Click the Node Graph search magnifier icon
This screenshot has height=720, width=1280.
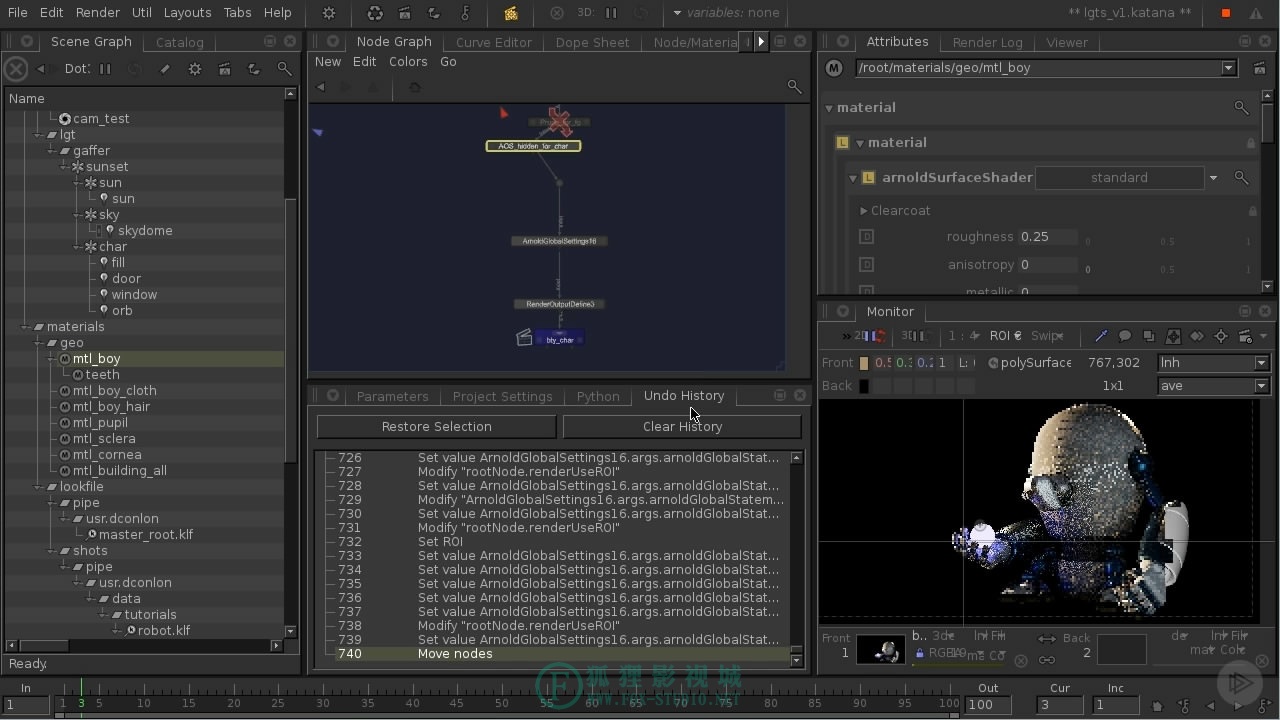point(794,87)
